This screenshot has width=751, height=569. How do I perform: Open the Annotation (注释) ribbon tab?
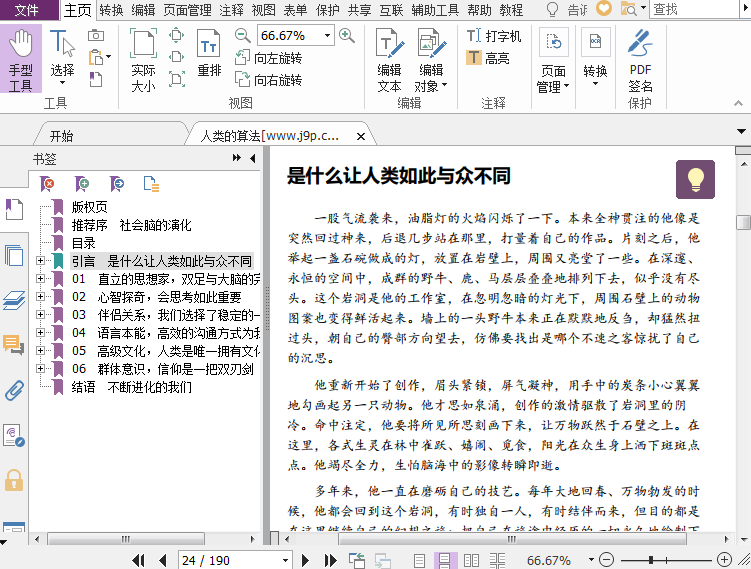[231, 10]
